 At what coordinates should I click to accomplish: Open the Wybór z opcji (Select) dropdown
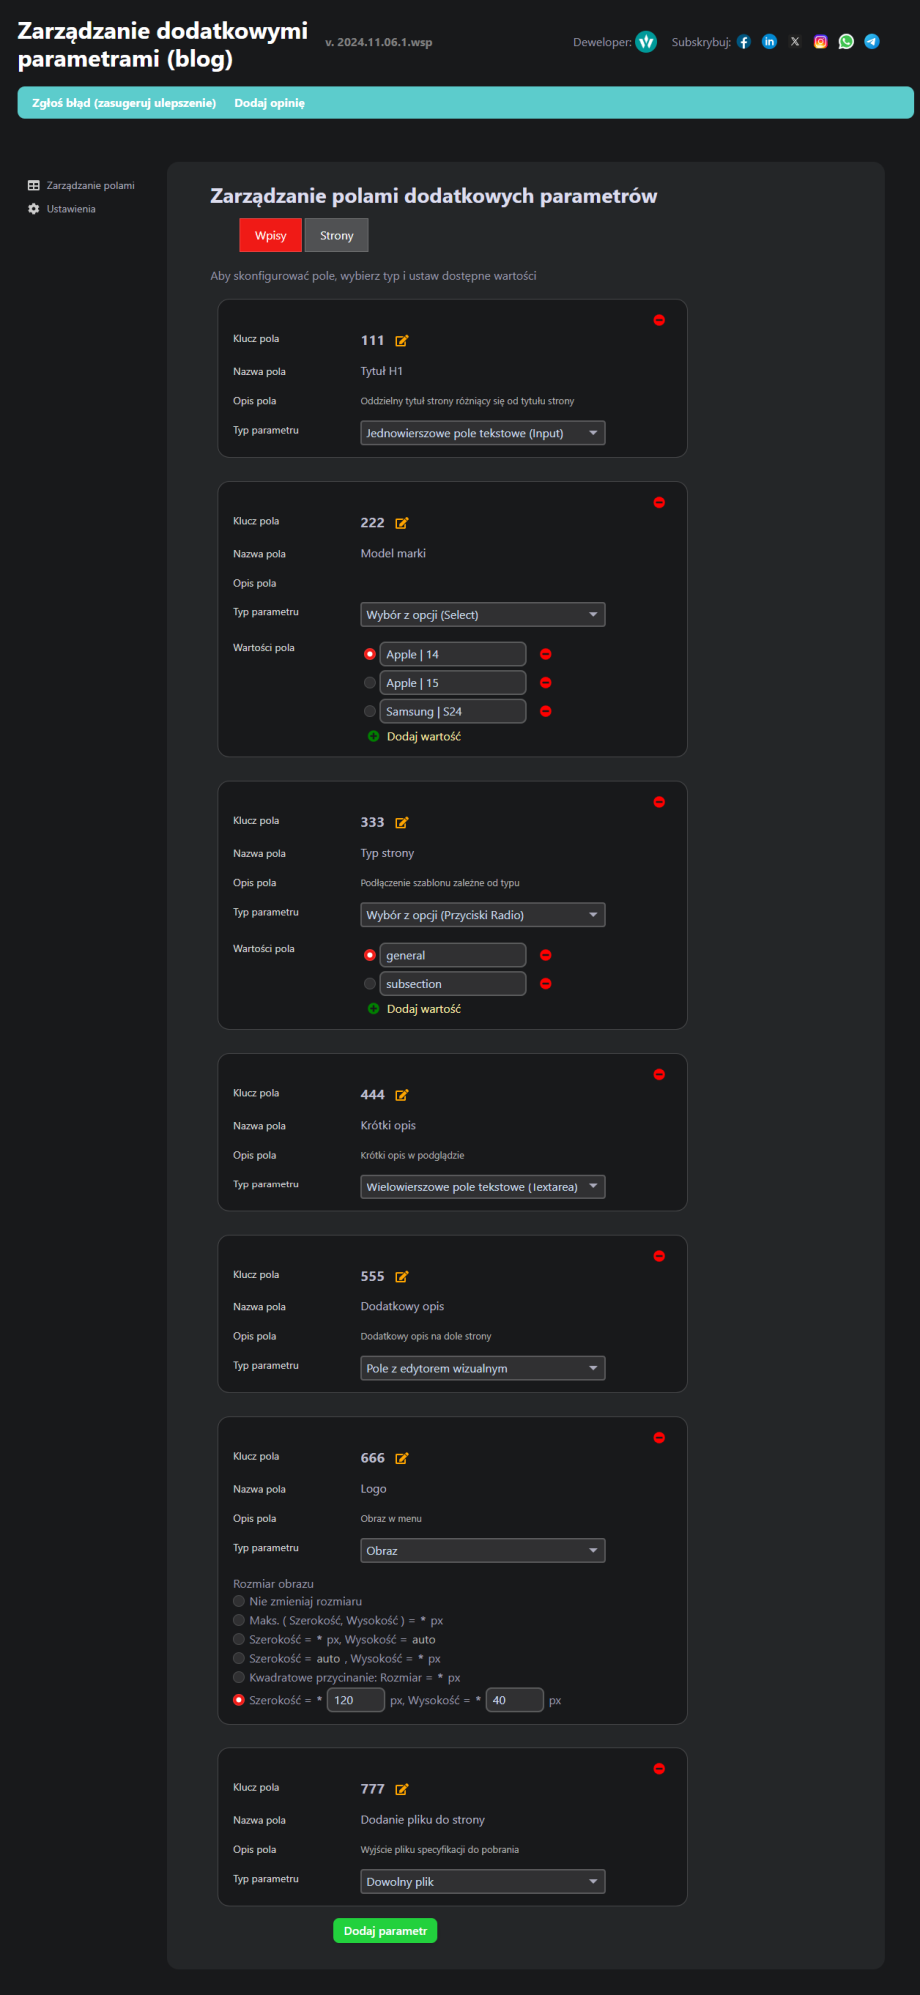click(x=482, y=615)
